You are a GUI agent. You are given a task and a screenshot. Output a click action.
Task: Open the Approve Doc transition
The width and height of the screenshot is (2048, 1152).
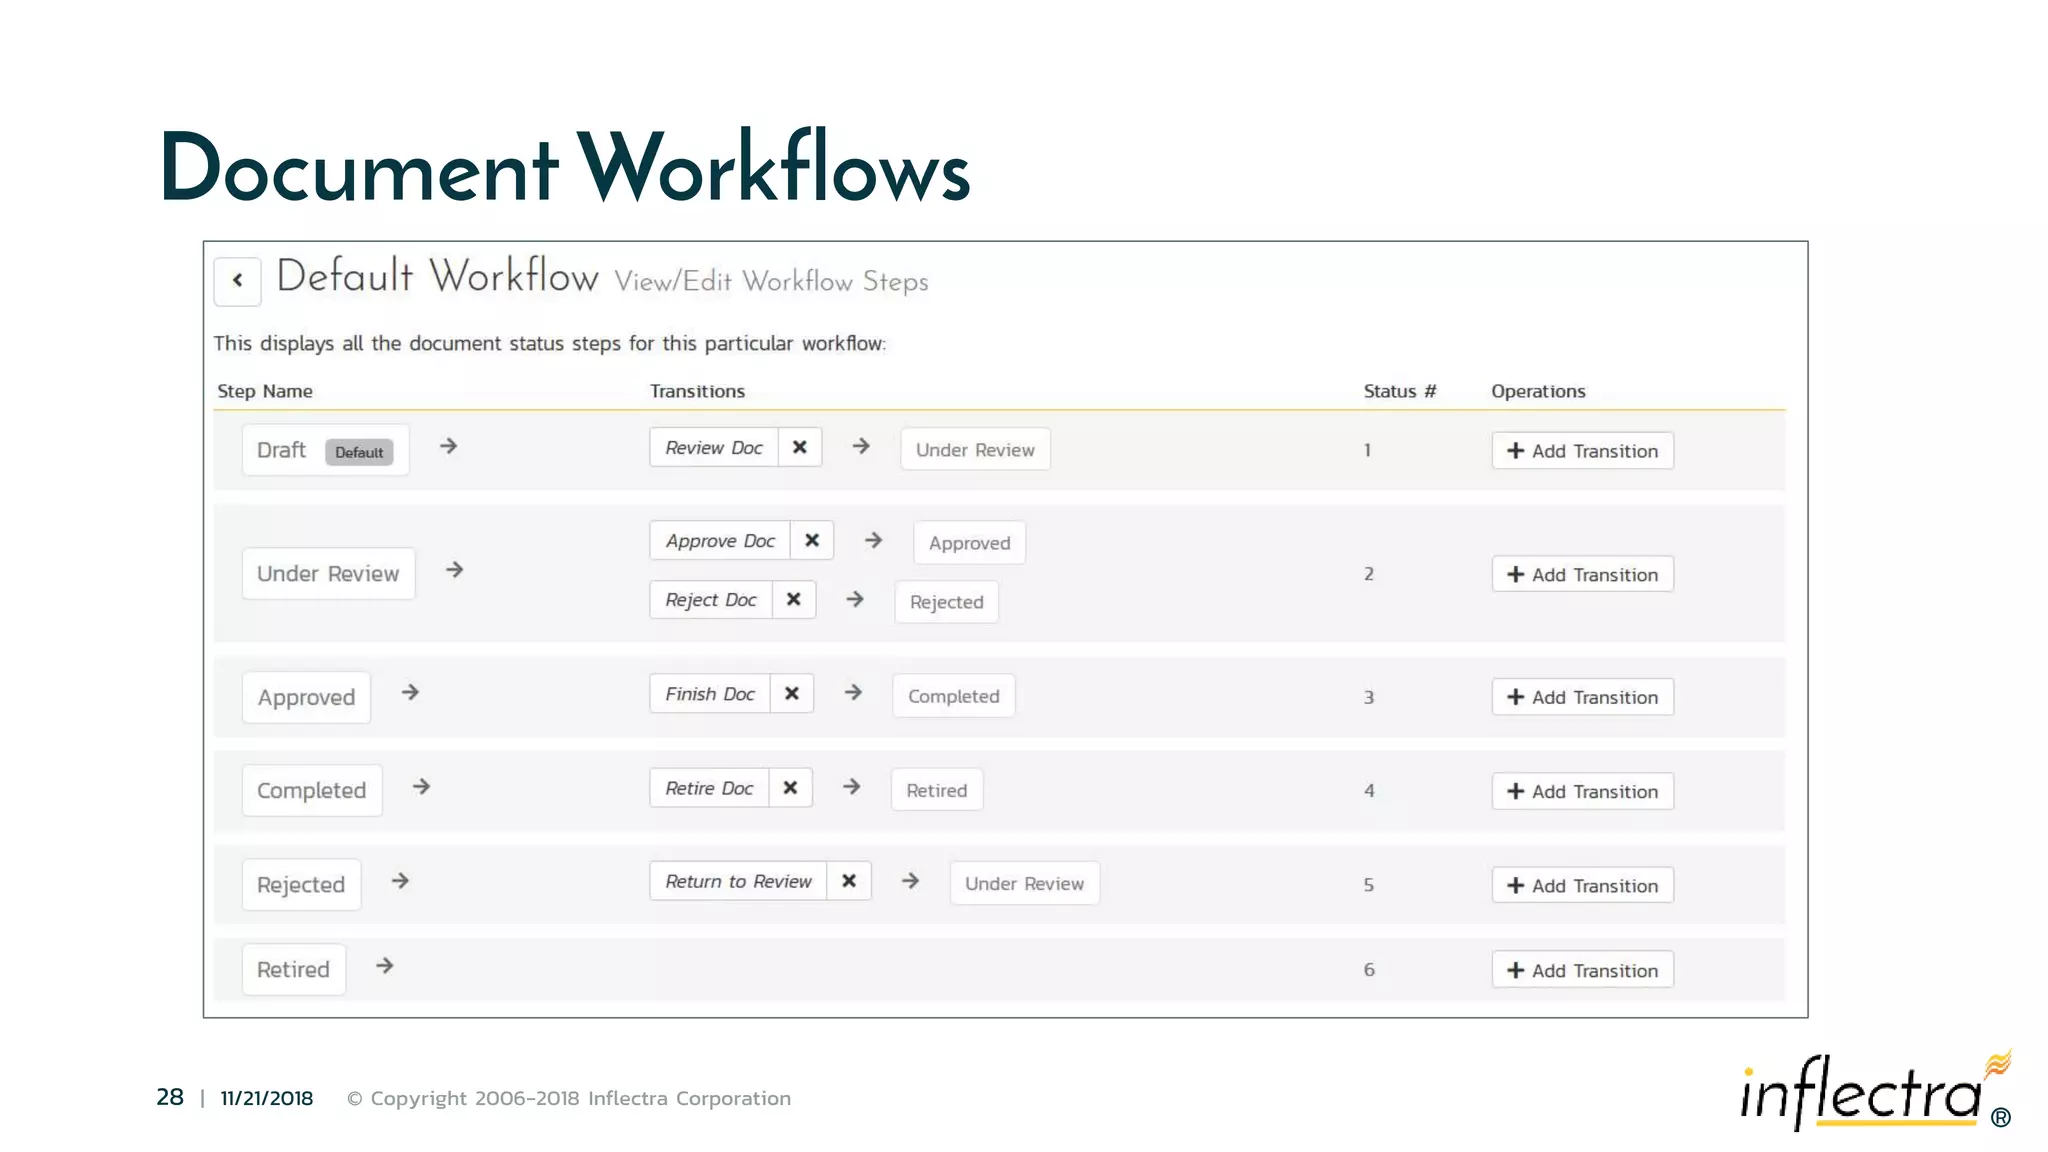click(x=720, y=540)
